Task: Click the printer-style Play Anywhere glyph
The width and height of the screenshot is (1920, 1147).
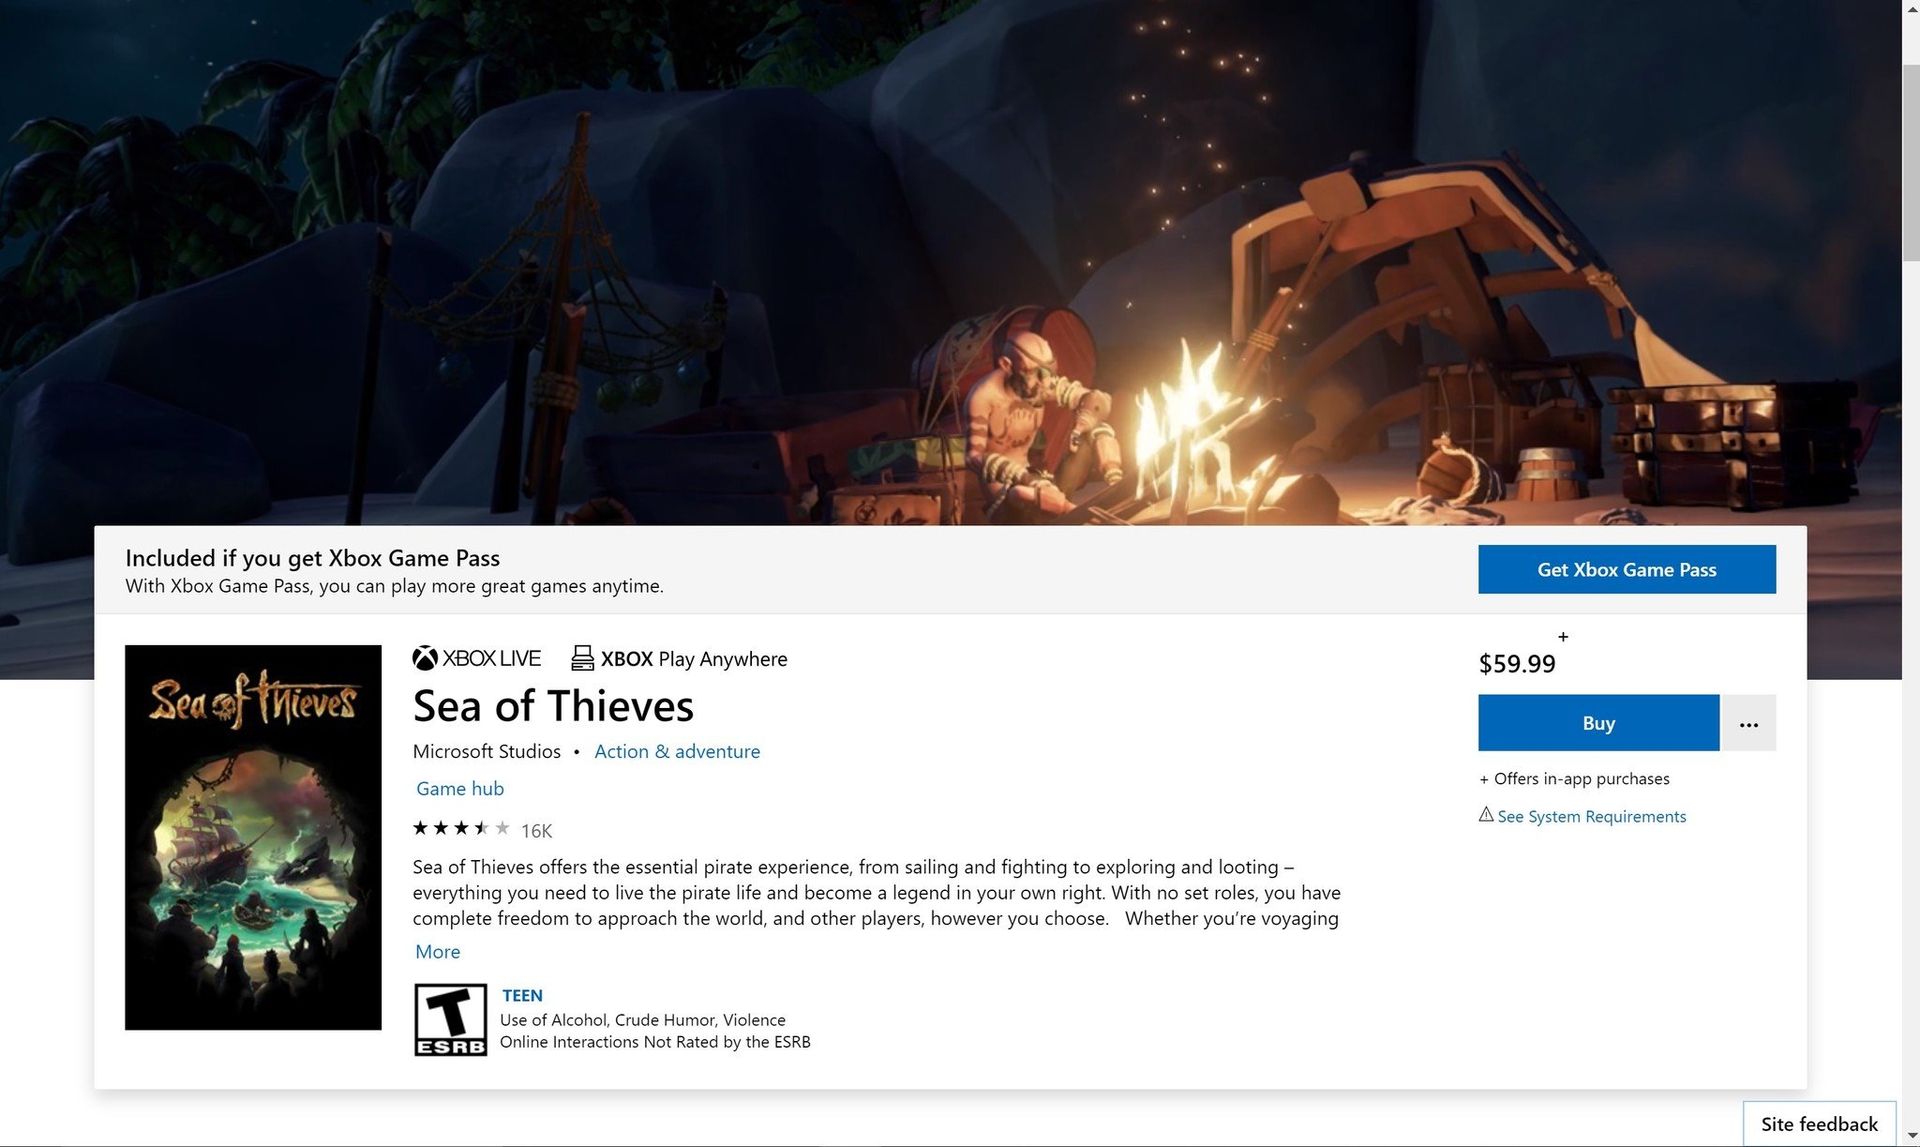Action: pos(583,658)
